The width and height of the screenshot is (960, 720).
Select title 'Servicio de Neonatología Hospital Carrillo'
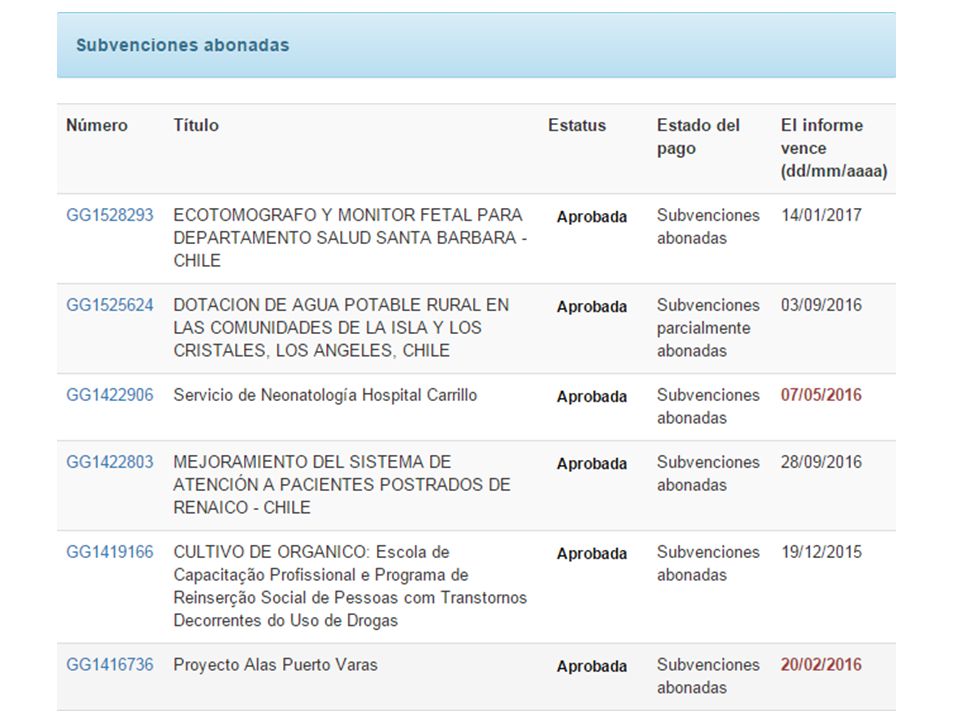click(x=325, y=395)
